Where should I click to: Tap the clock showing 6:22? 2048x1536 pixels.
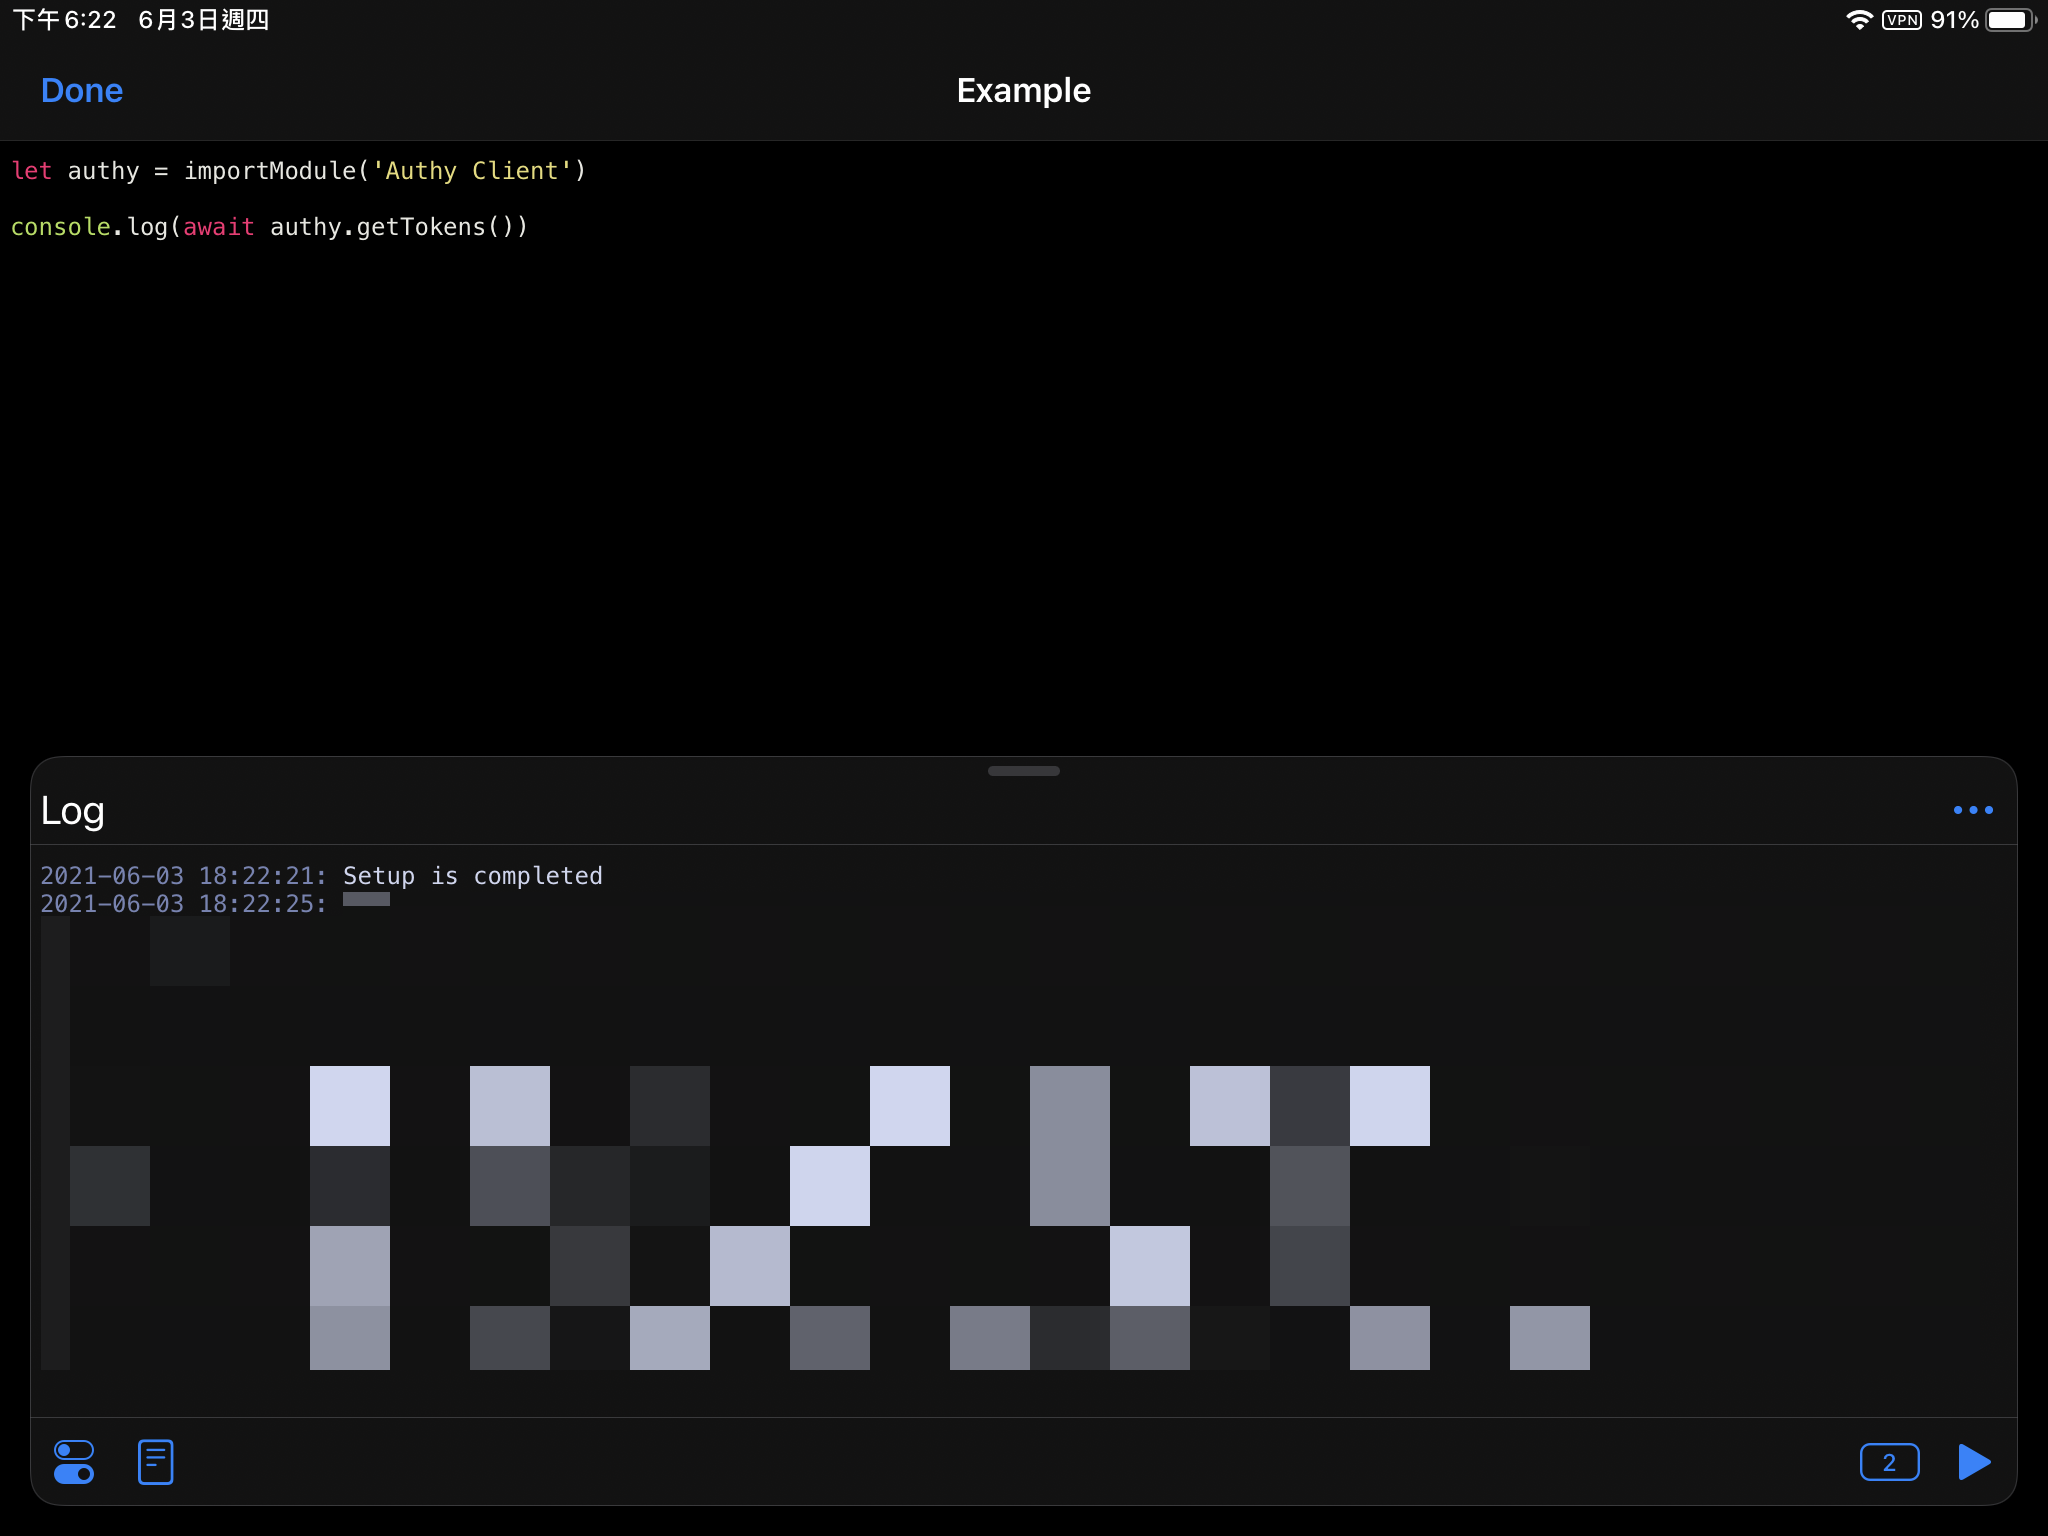pos(66,20)
